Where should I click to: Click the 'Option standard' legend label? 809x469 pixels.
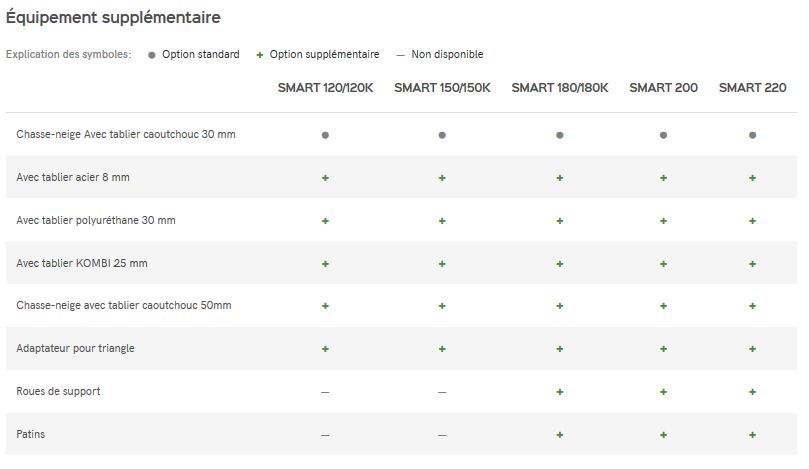(x=201, y=54)
